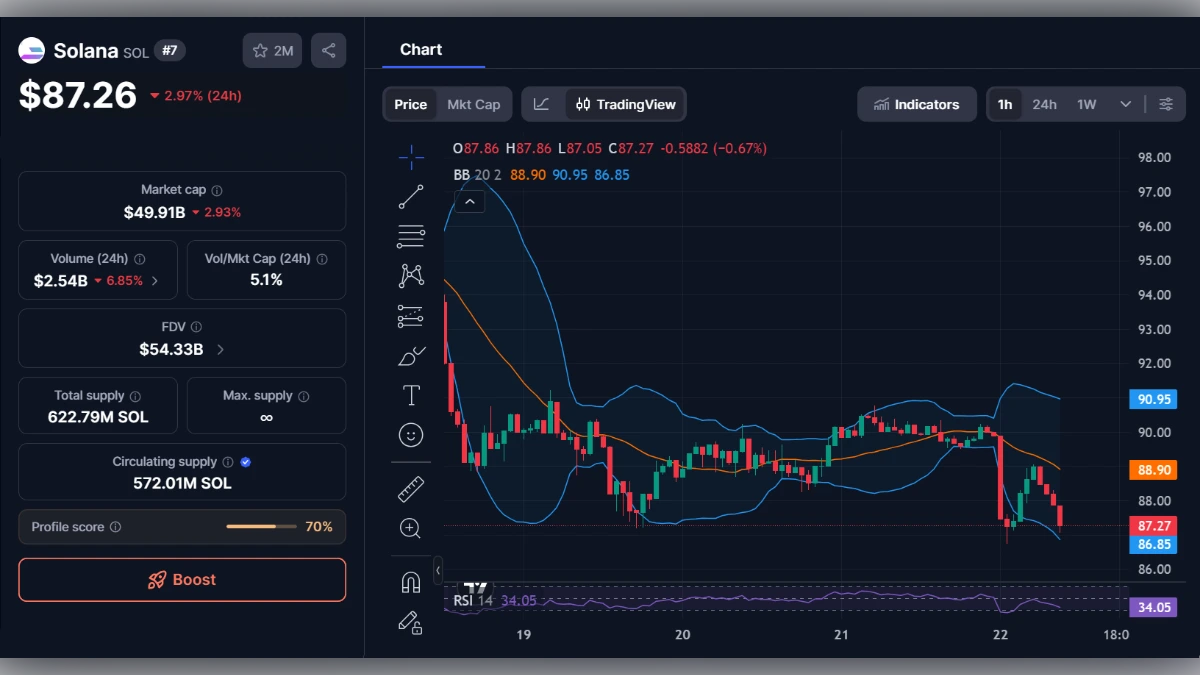
Task: Click the Profile score progress bar
Action: pyautogui.click(x=262, y=527)
